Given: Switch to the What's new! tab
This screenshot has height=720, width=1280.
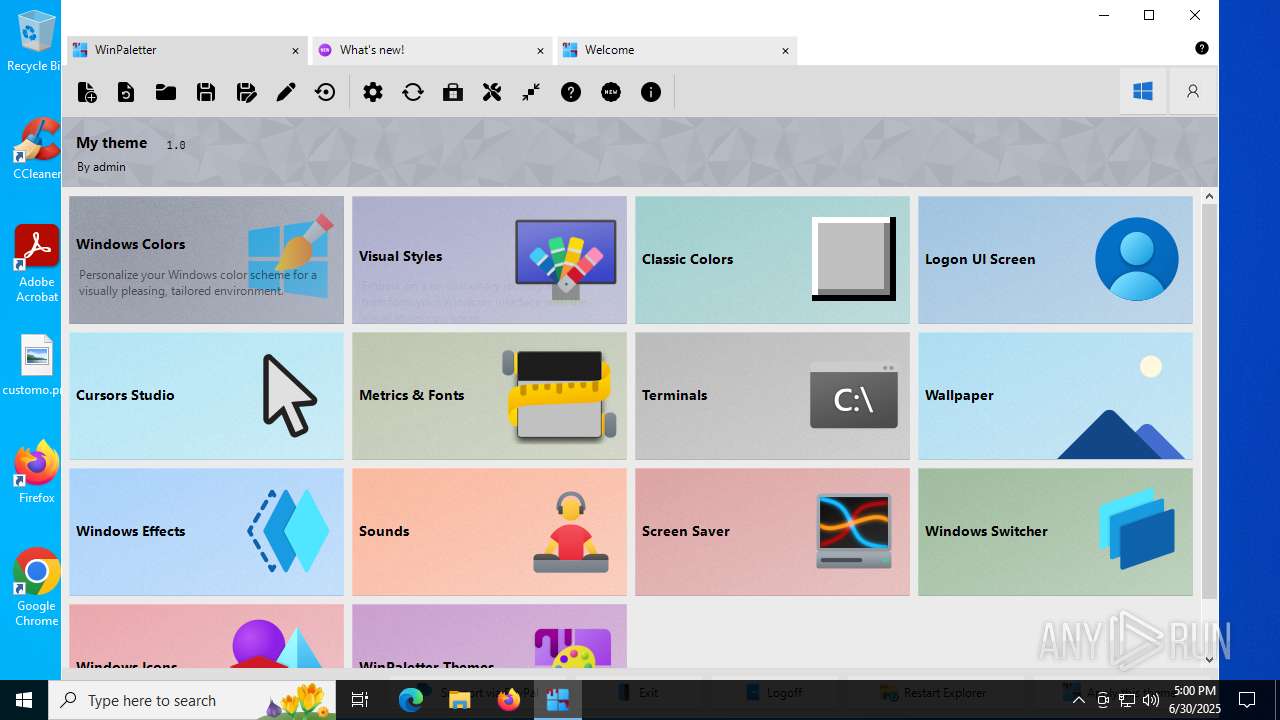Looking at the screenshot, I should point(432,50).
